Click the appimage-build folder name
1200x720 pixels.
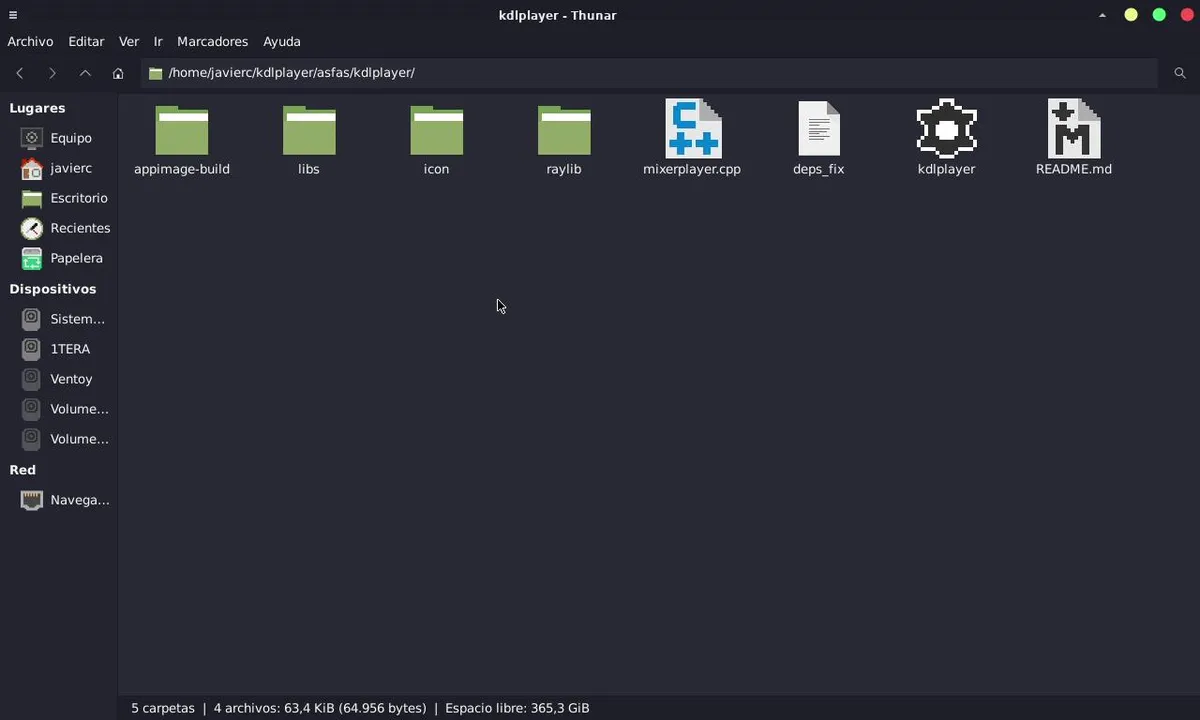pyautogui.click(x=182, y=169)
